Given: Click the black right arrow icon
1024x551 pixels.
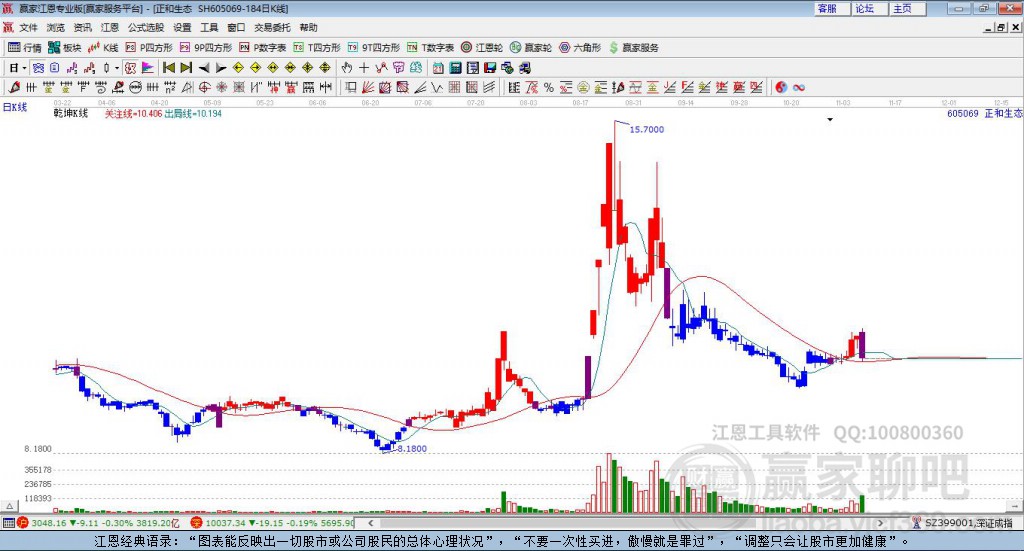Looking at the screenshot, I should [221, 68].
